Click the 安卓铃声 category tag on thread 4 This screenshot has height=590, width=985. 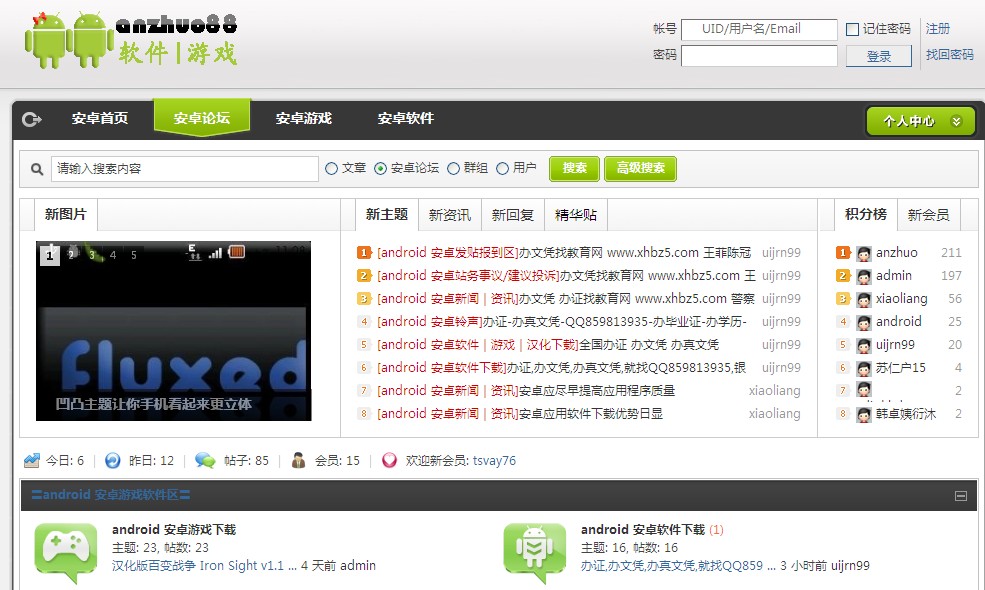pos(429,322)
